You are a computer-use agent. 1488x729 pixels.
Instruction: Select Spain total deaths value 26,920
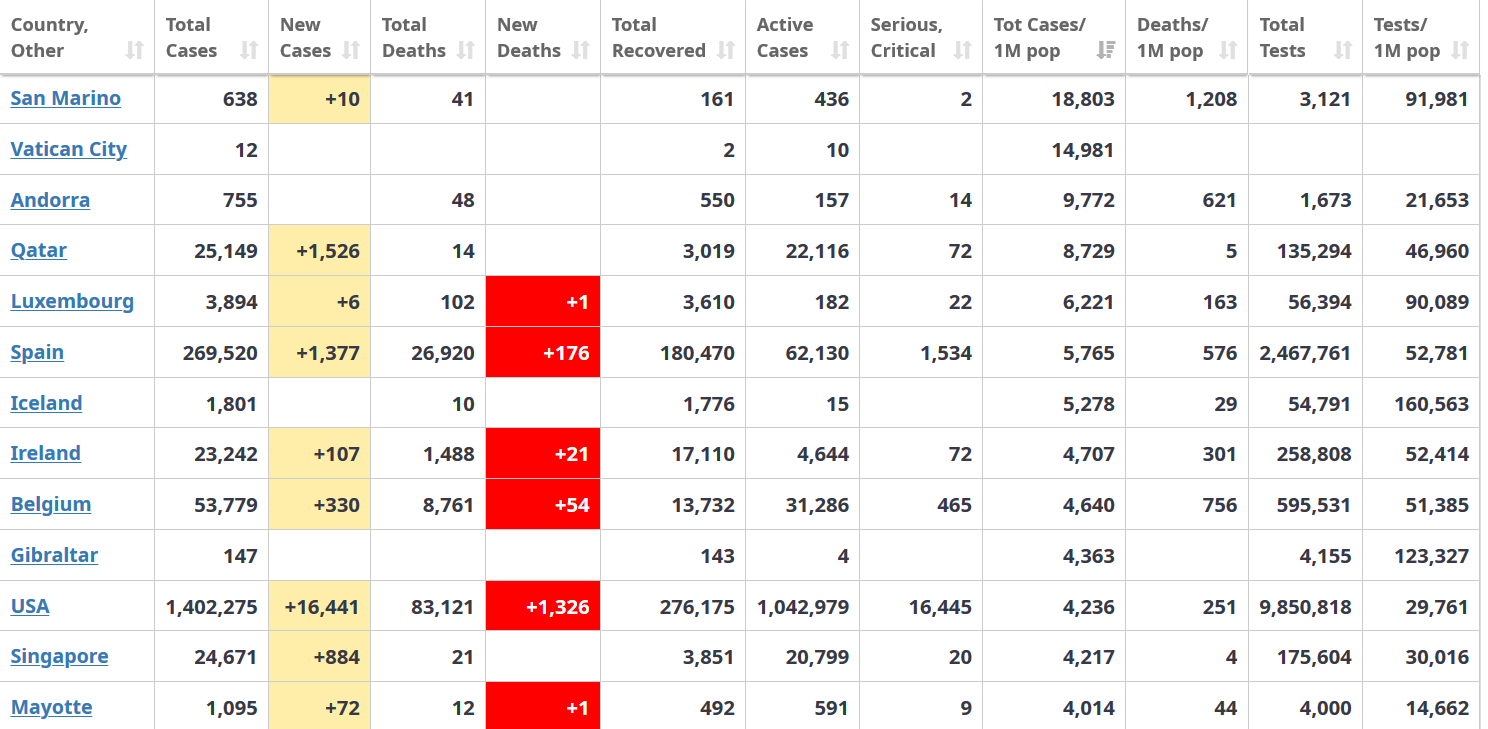(443, 353)
